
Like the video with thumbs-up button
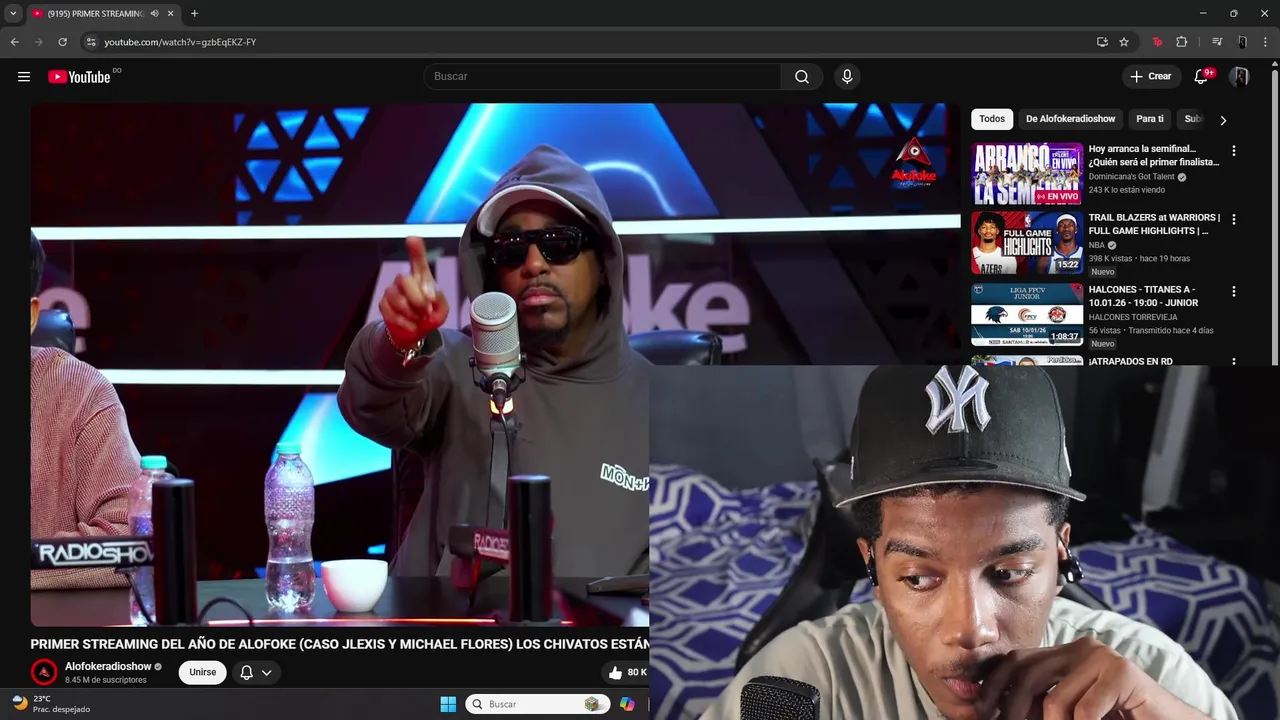(615, 673)
